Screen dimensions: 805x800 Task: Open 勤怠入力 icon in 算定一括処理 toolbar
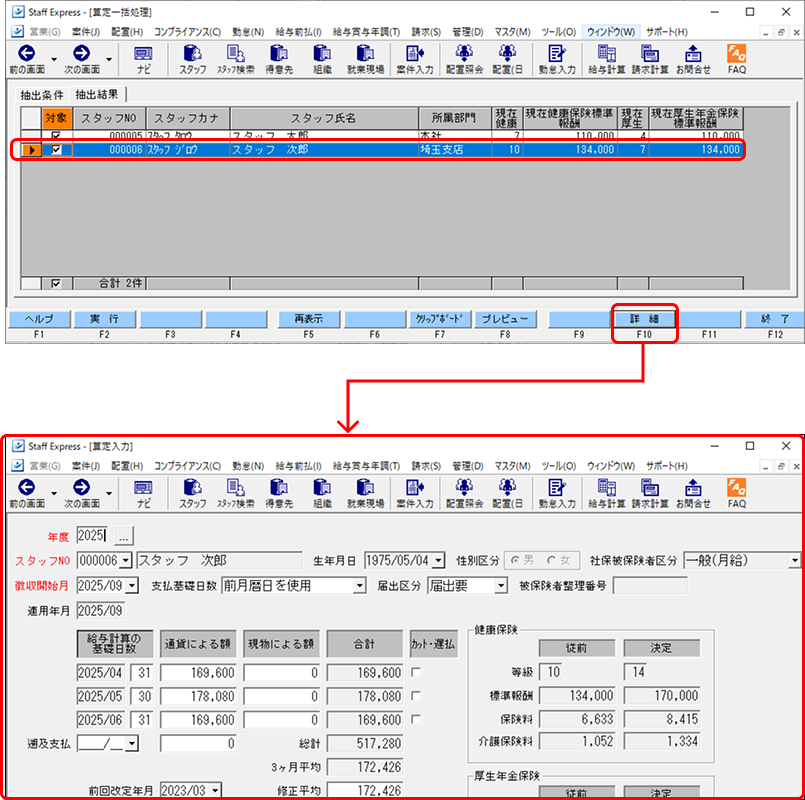(x=557, y=54)
